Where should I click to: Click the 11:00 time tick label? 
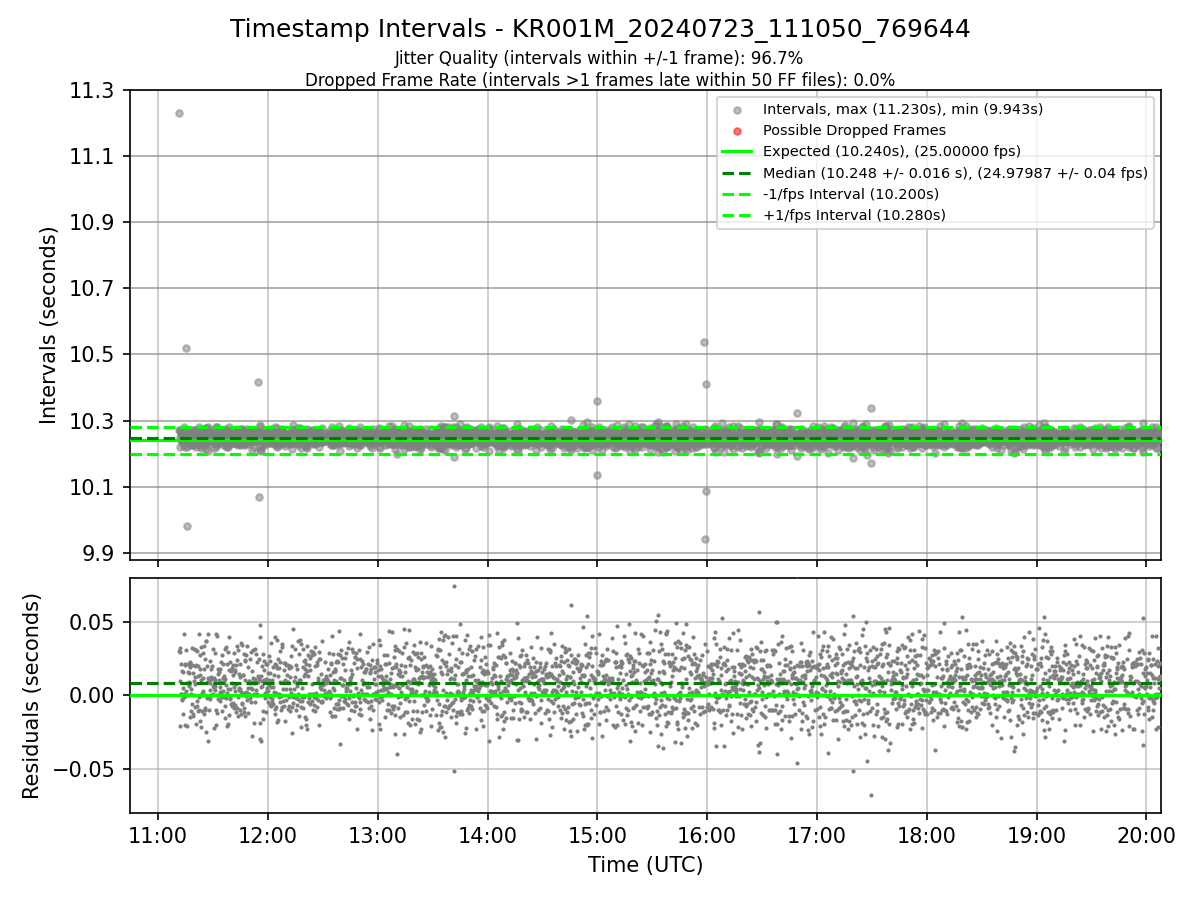click(158, 835)
